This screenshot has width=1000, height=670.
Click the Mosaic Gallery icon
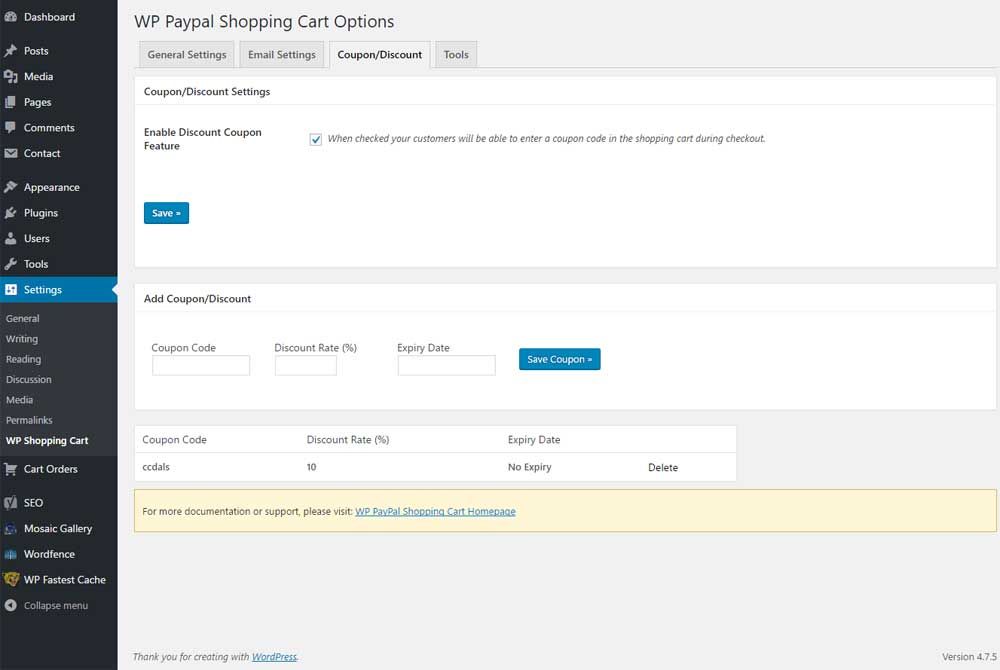pyautogui.click(x=10, y=528)
